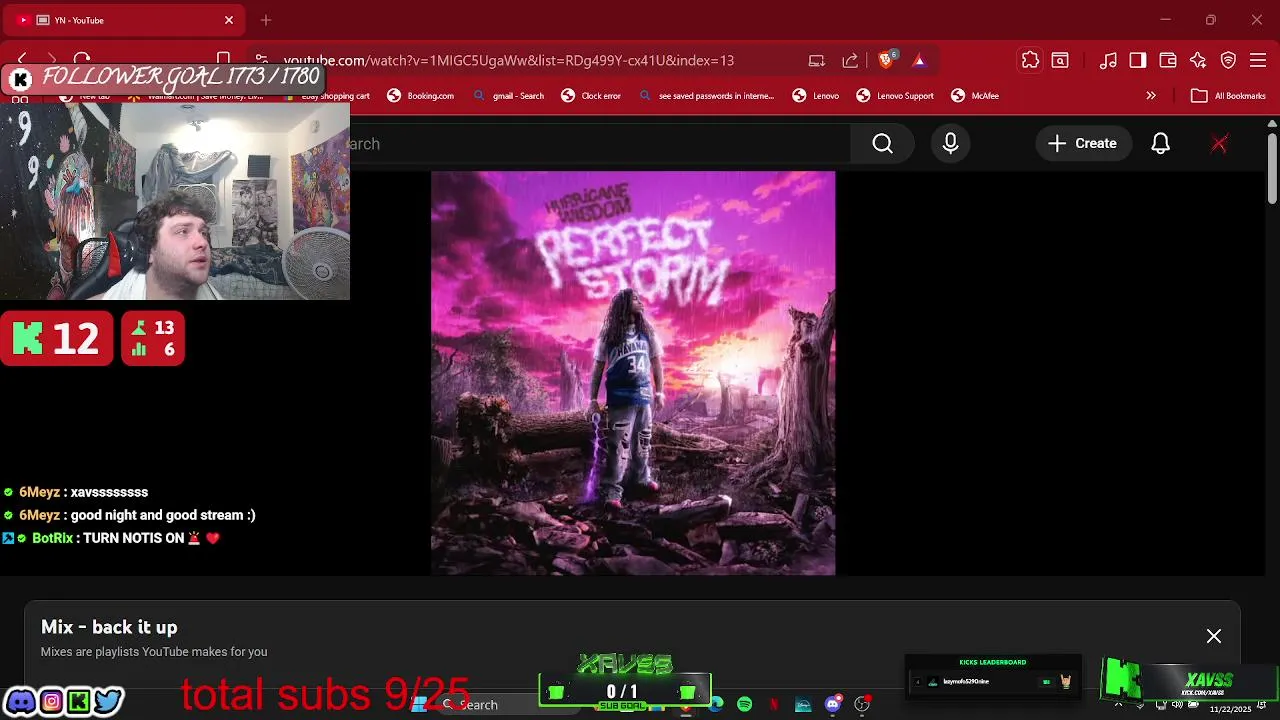Reload the current YouTube page
This screenshot has width=1280, height=720.
(x=82, y=60)
